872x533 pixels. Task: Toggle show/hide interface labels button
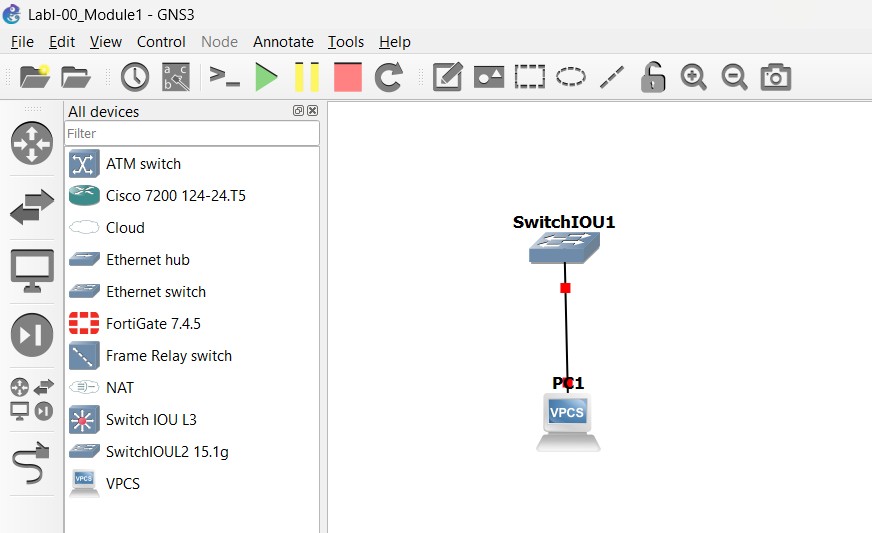[176, 77]
